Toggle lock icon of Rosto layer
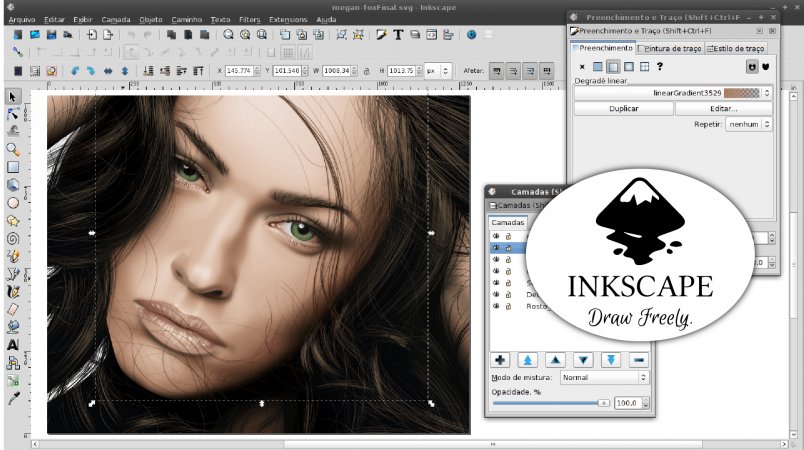The image size is (804, 450). tap(508, 306)
